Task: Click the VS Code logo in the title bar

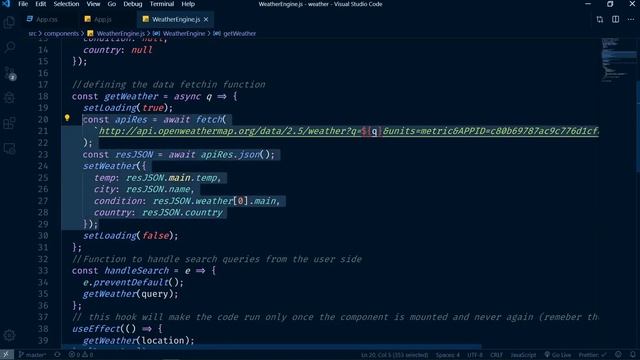Action: click(6, 4)
